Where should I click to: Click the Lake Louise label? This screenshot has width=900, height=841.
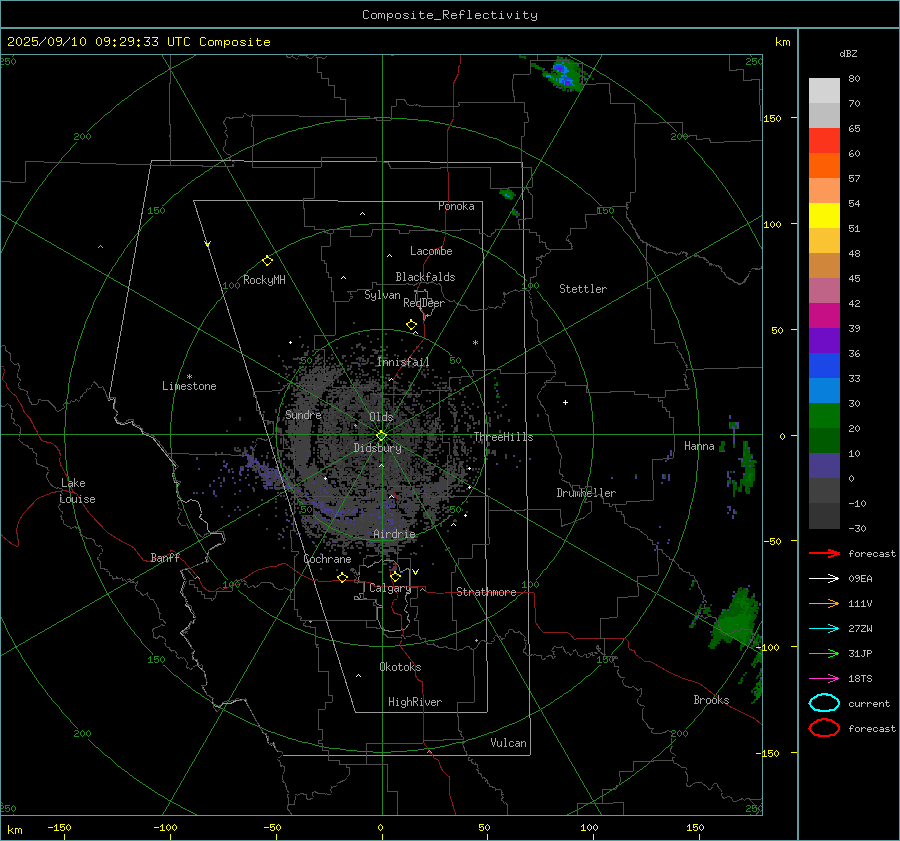(77, 491)
